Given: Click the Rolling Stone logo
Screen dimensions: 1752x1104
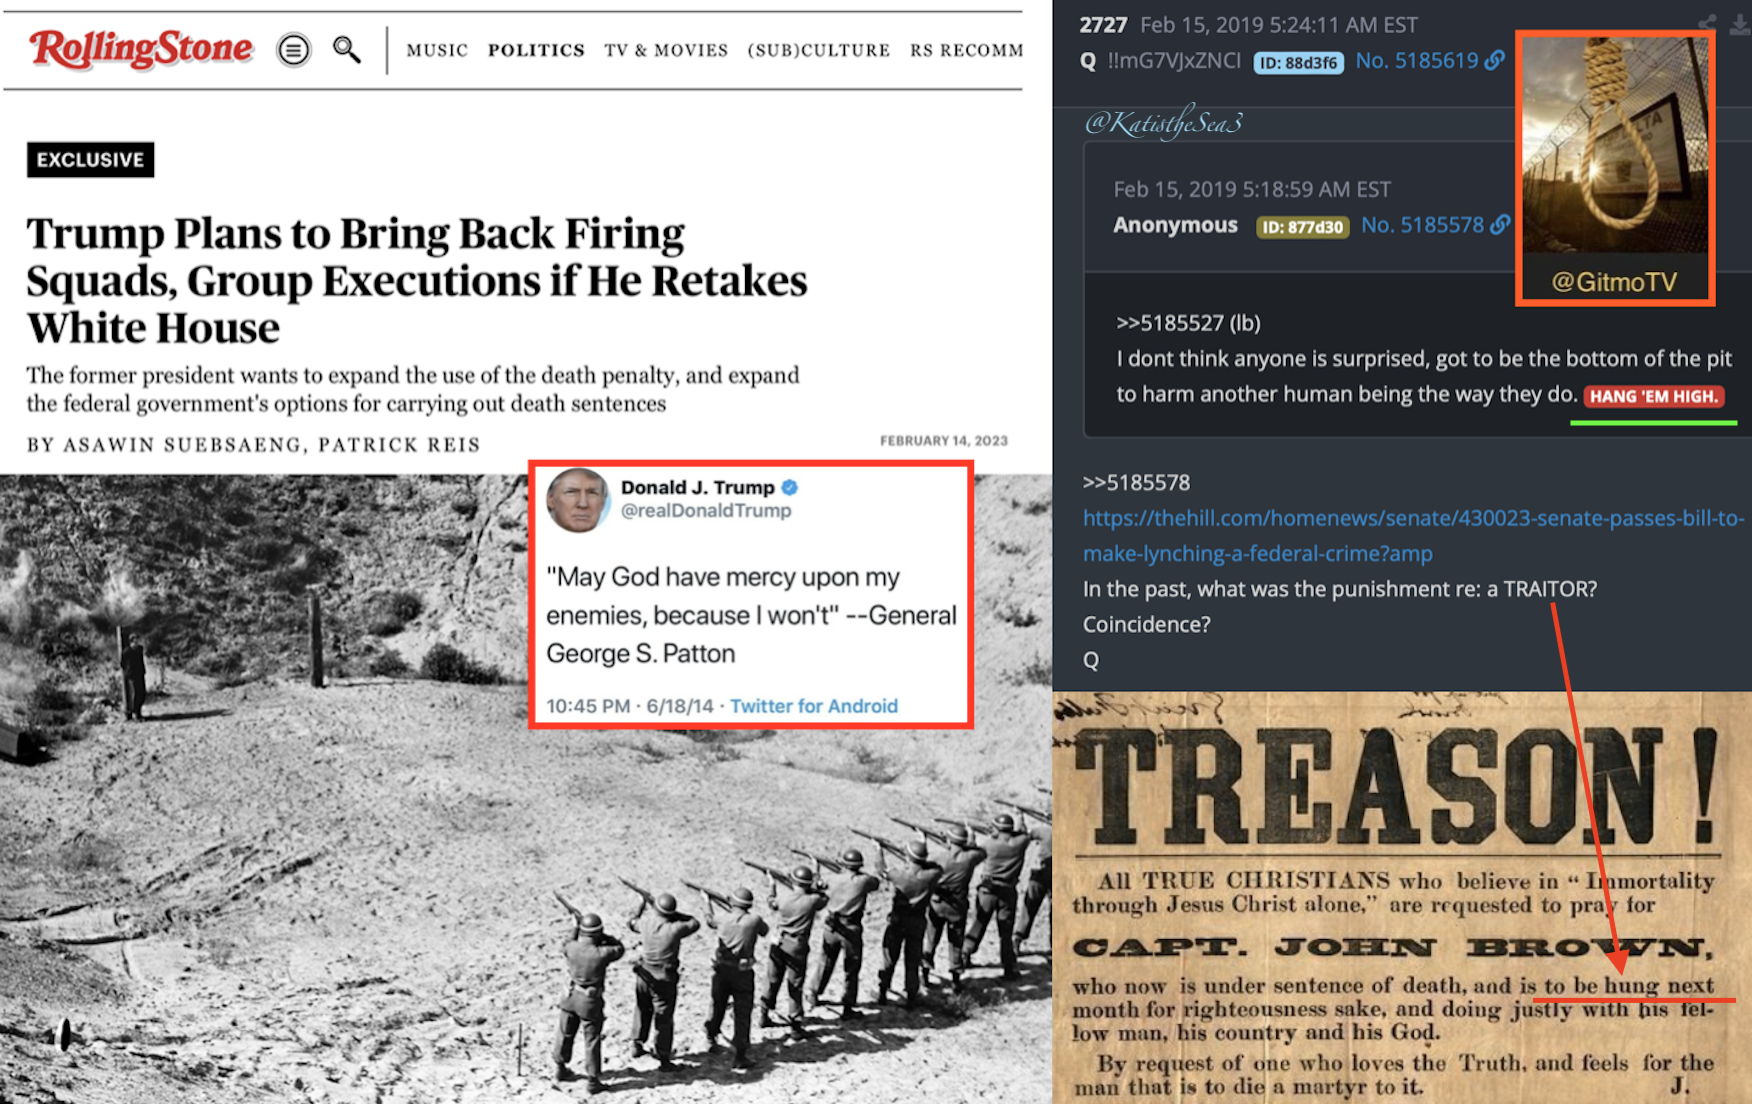Looking at the screenshot, I should point(140,48).
